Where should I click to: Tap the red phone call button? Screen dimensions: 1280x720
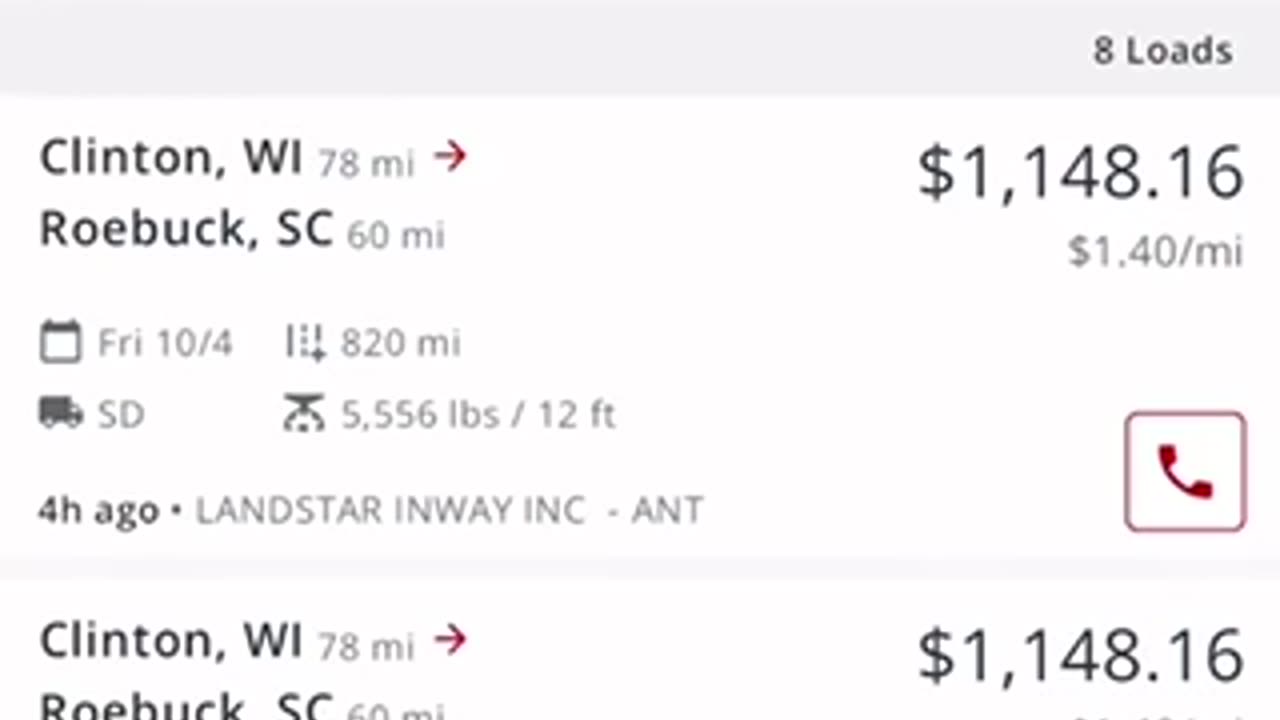tap(1185, 471)
